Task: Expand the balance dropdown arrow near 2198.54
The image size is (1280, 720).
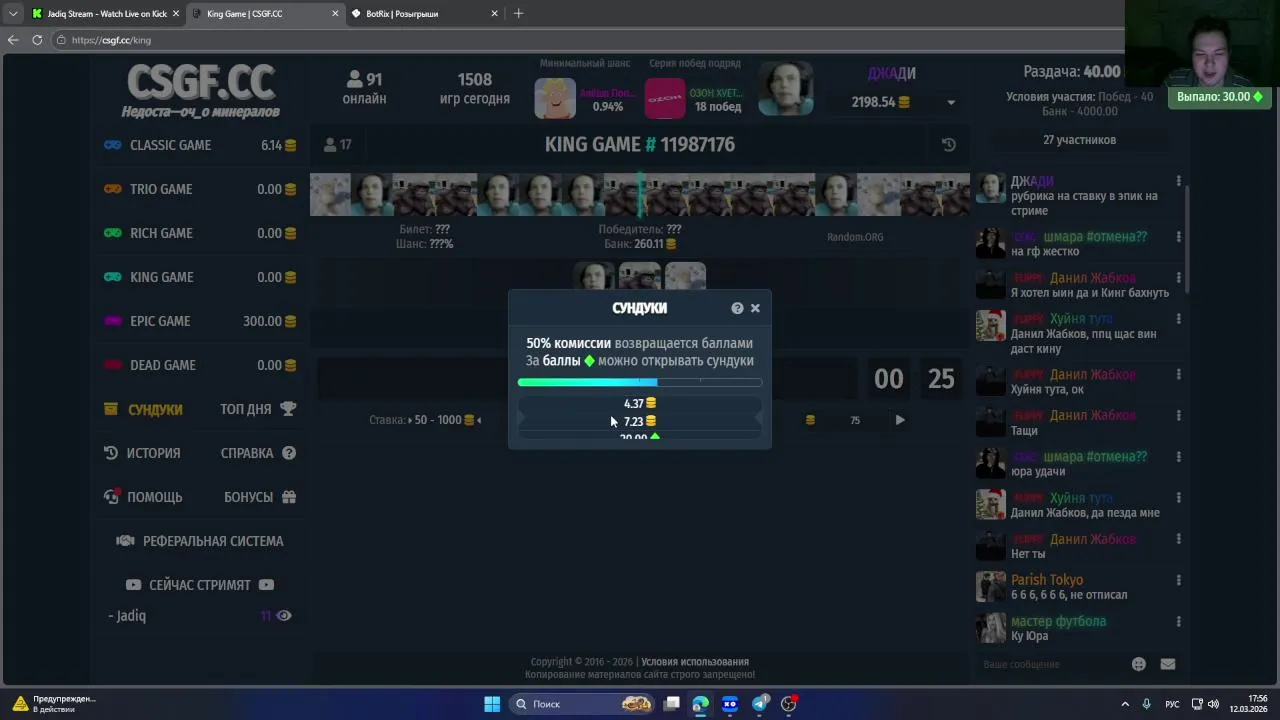Action: click(951, 102)
